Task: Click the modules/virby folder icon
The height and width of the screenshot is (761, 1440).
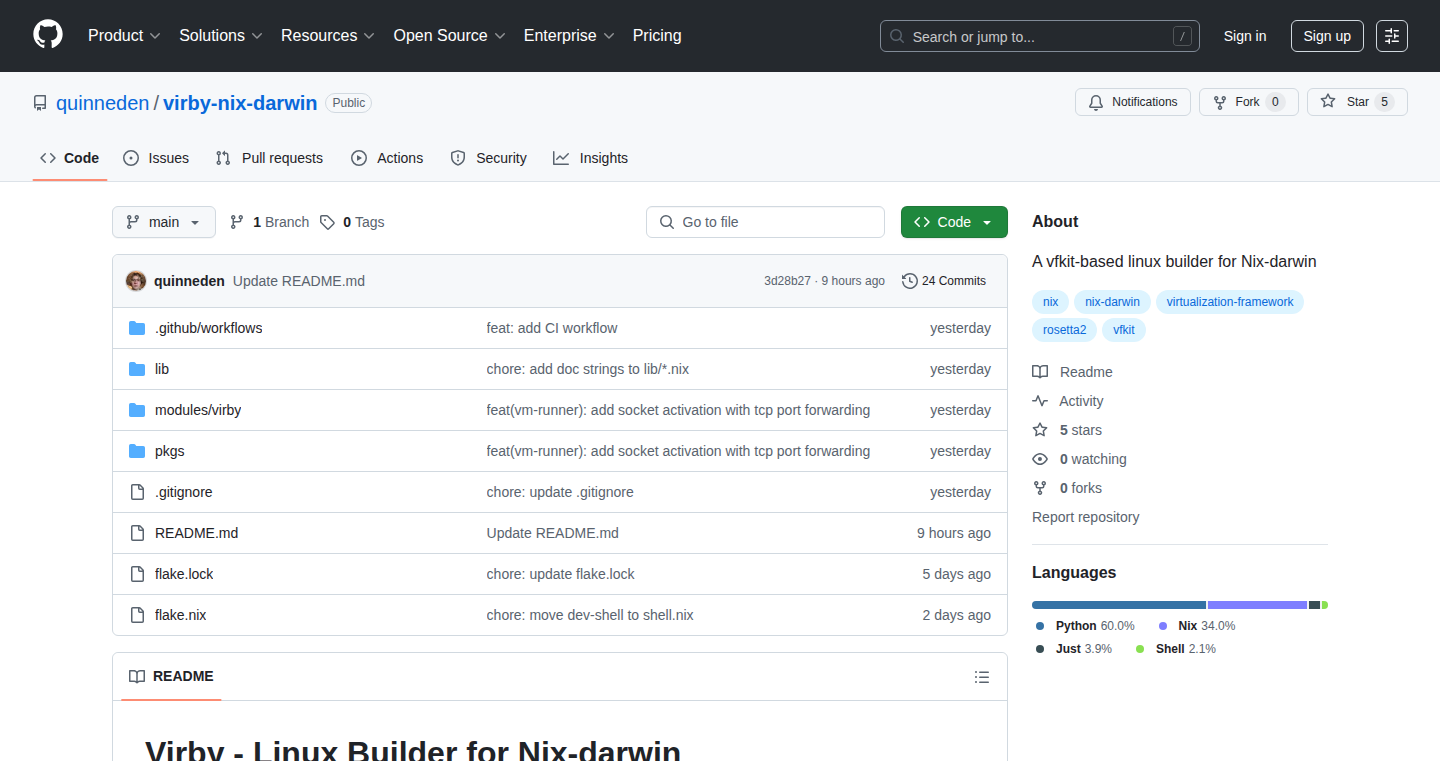Action: coord(137,410)
